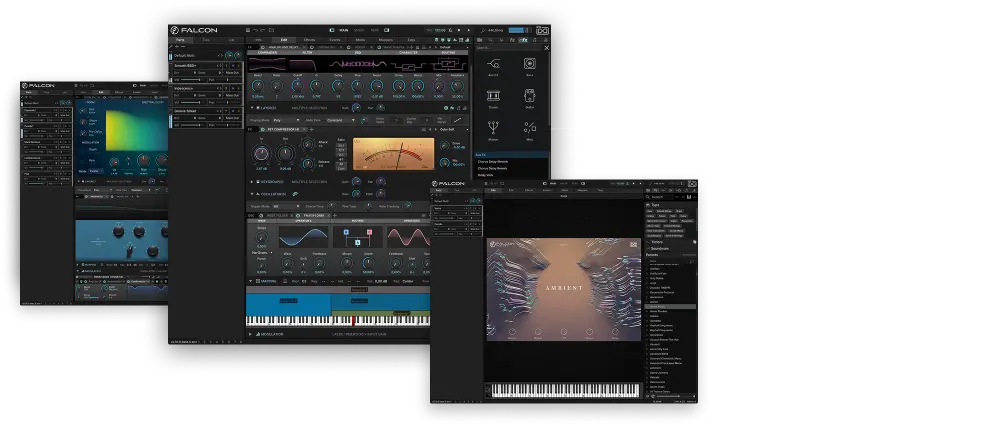Image resolution: width=993 pixels, height=426 pixels.
Task: Click the tuning fork icon in center window
Action: pos(484,30)
